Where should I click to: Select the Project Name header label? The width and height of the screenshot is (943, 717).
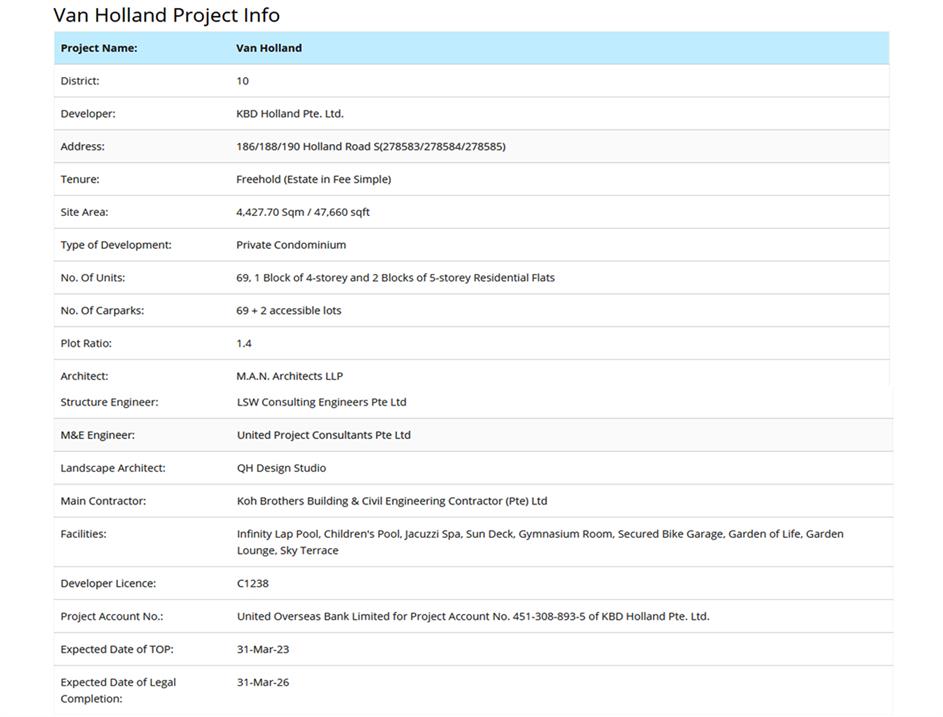[x=99, y=48]
